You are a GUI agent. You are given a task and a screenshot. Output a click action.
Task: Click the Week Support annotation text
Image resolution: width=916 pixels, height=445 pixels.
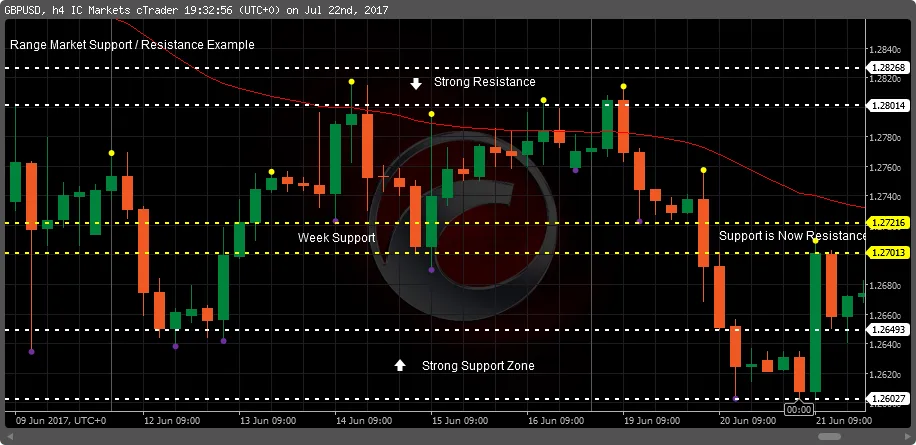point(336,238)
